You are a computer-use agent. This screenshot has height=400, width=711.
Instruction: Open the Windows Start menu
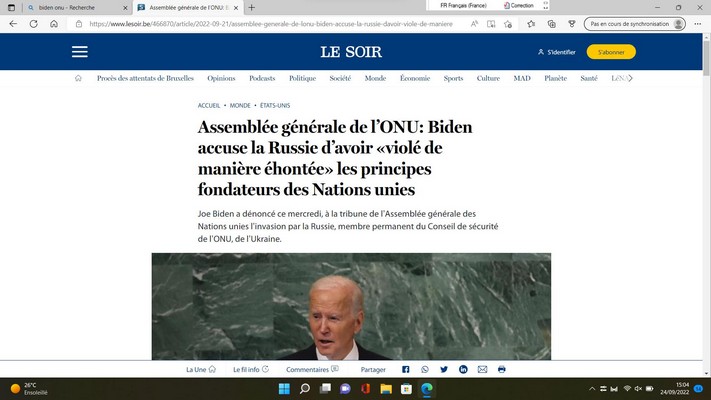(x=284, y=389)
